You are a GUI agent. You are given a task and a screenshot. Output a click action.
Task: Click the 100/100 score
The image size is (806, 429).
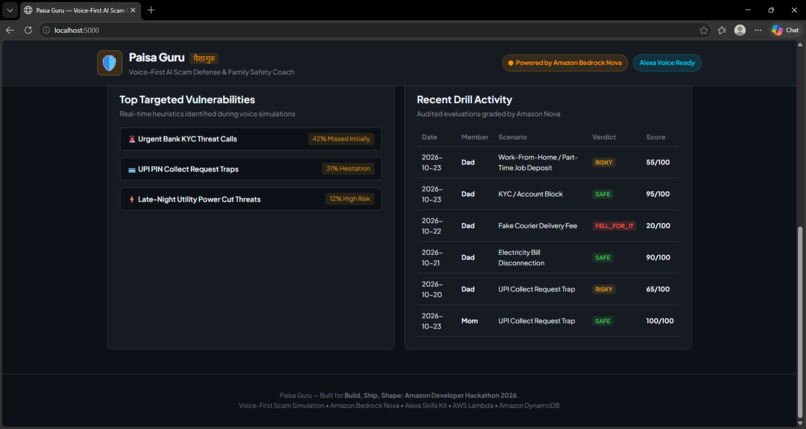pyautogui.click(x=660, y=321)
